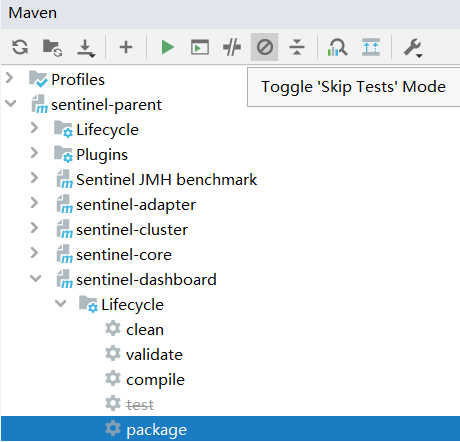460x442 pixels.
Task: Click sentinel-dashboard Maven module icon
Action: pyautogui.click(x=64, y=279)
